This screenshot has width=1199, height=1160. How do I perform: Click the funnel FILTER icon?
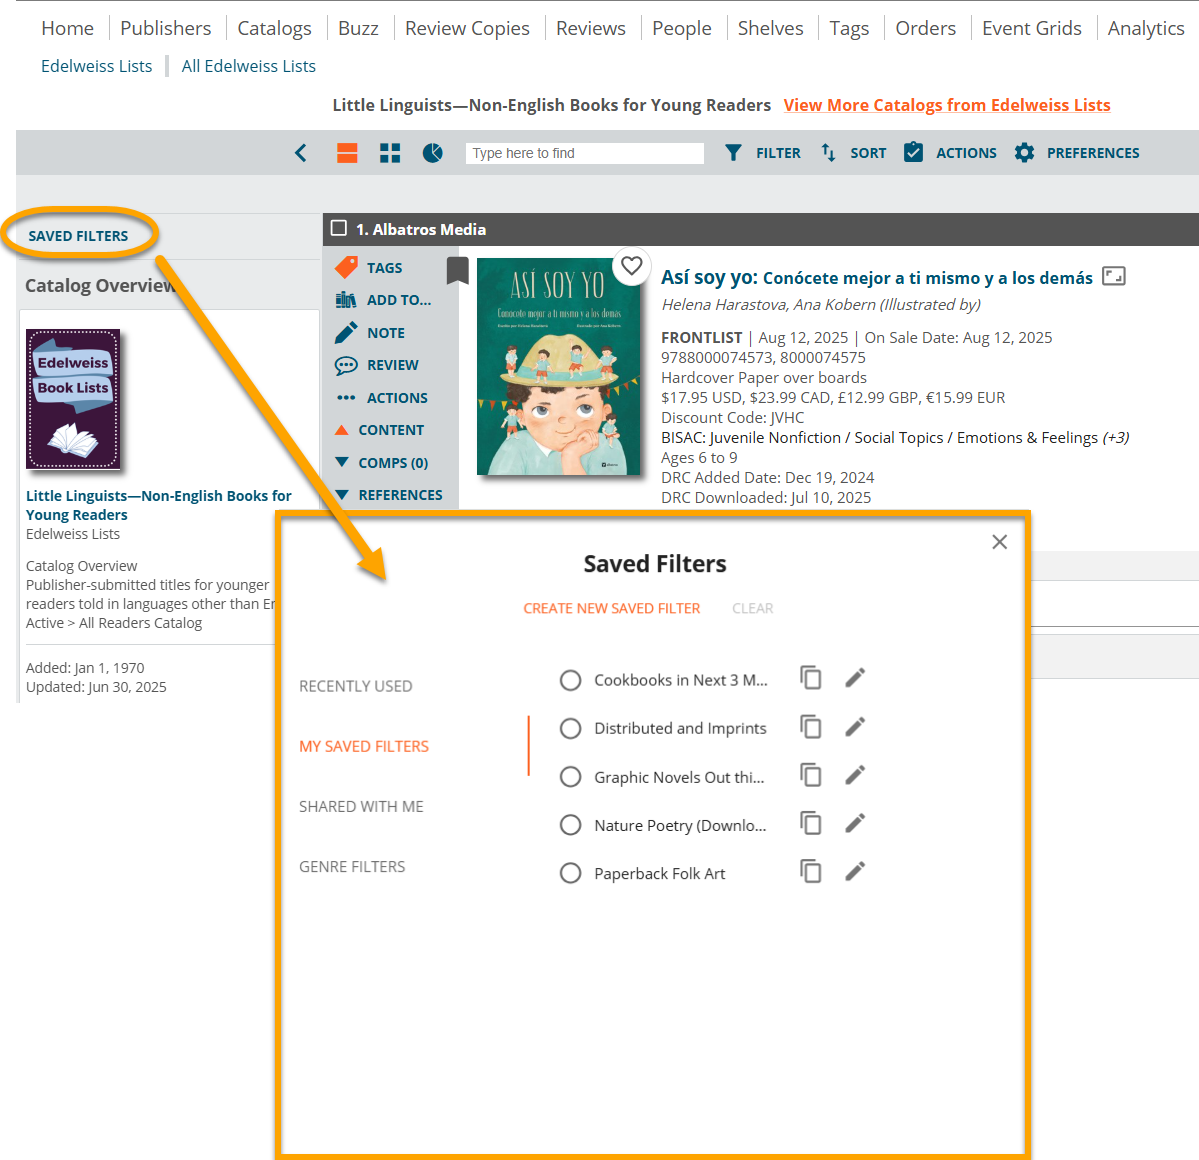733,153
